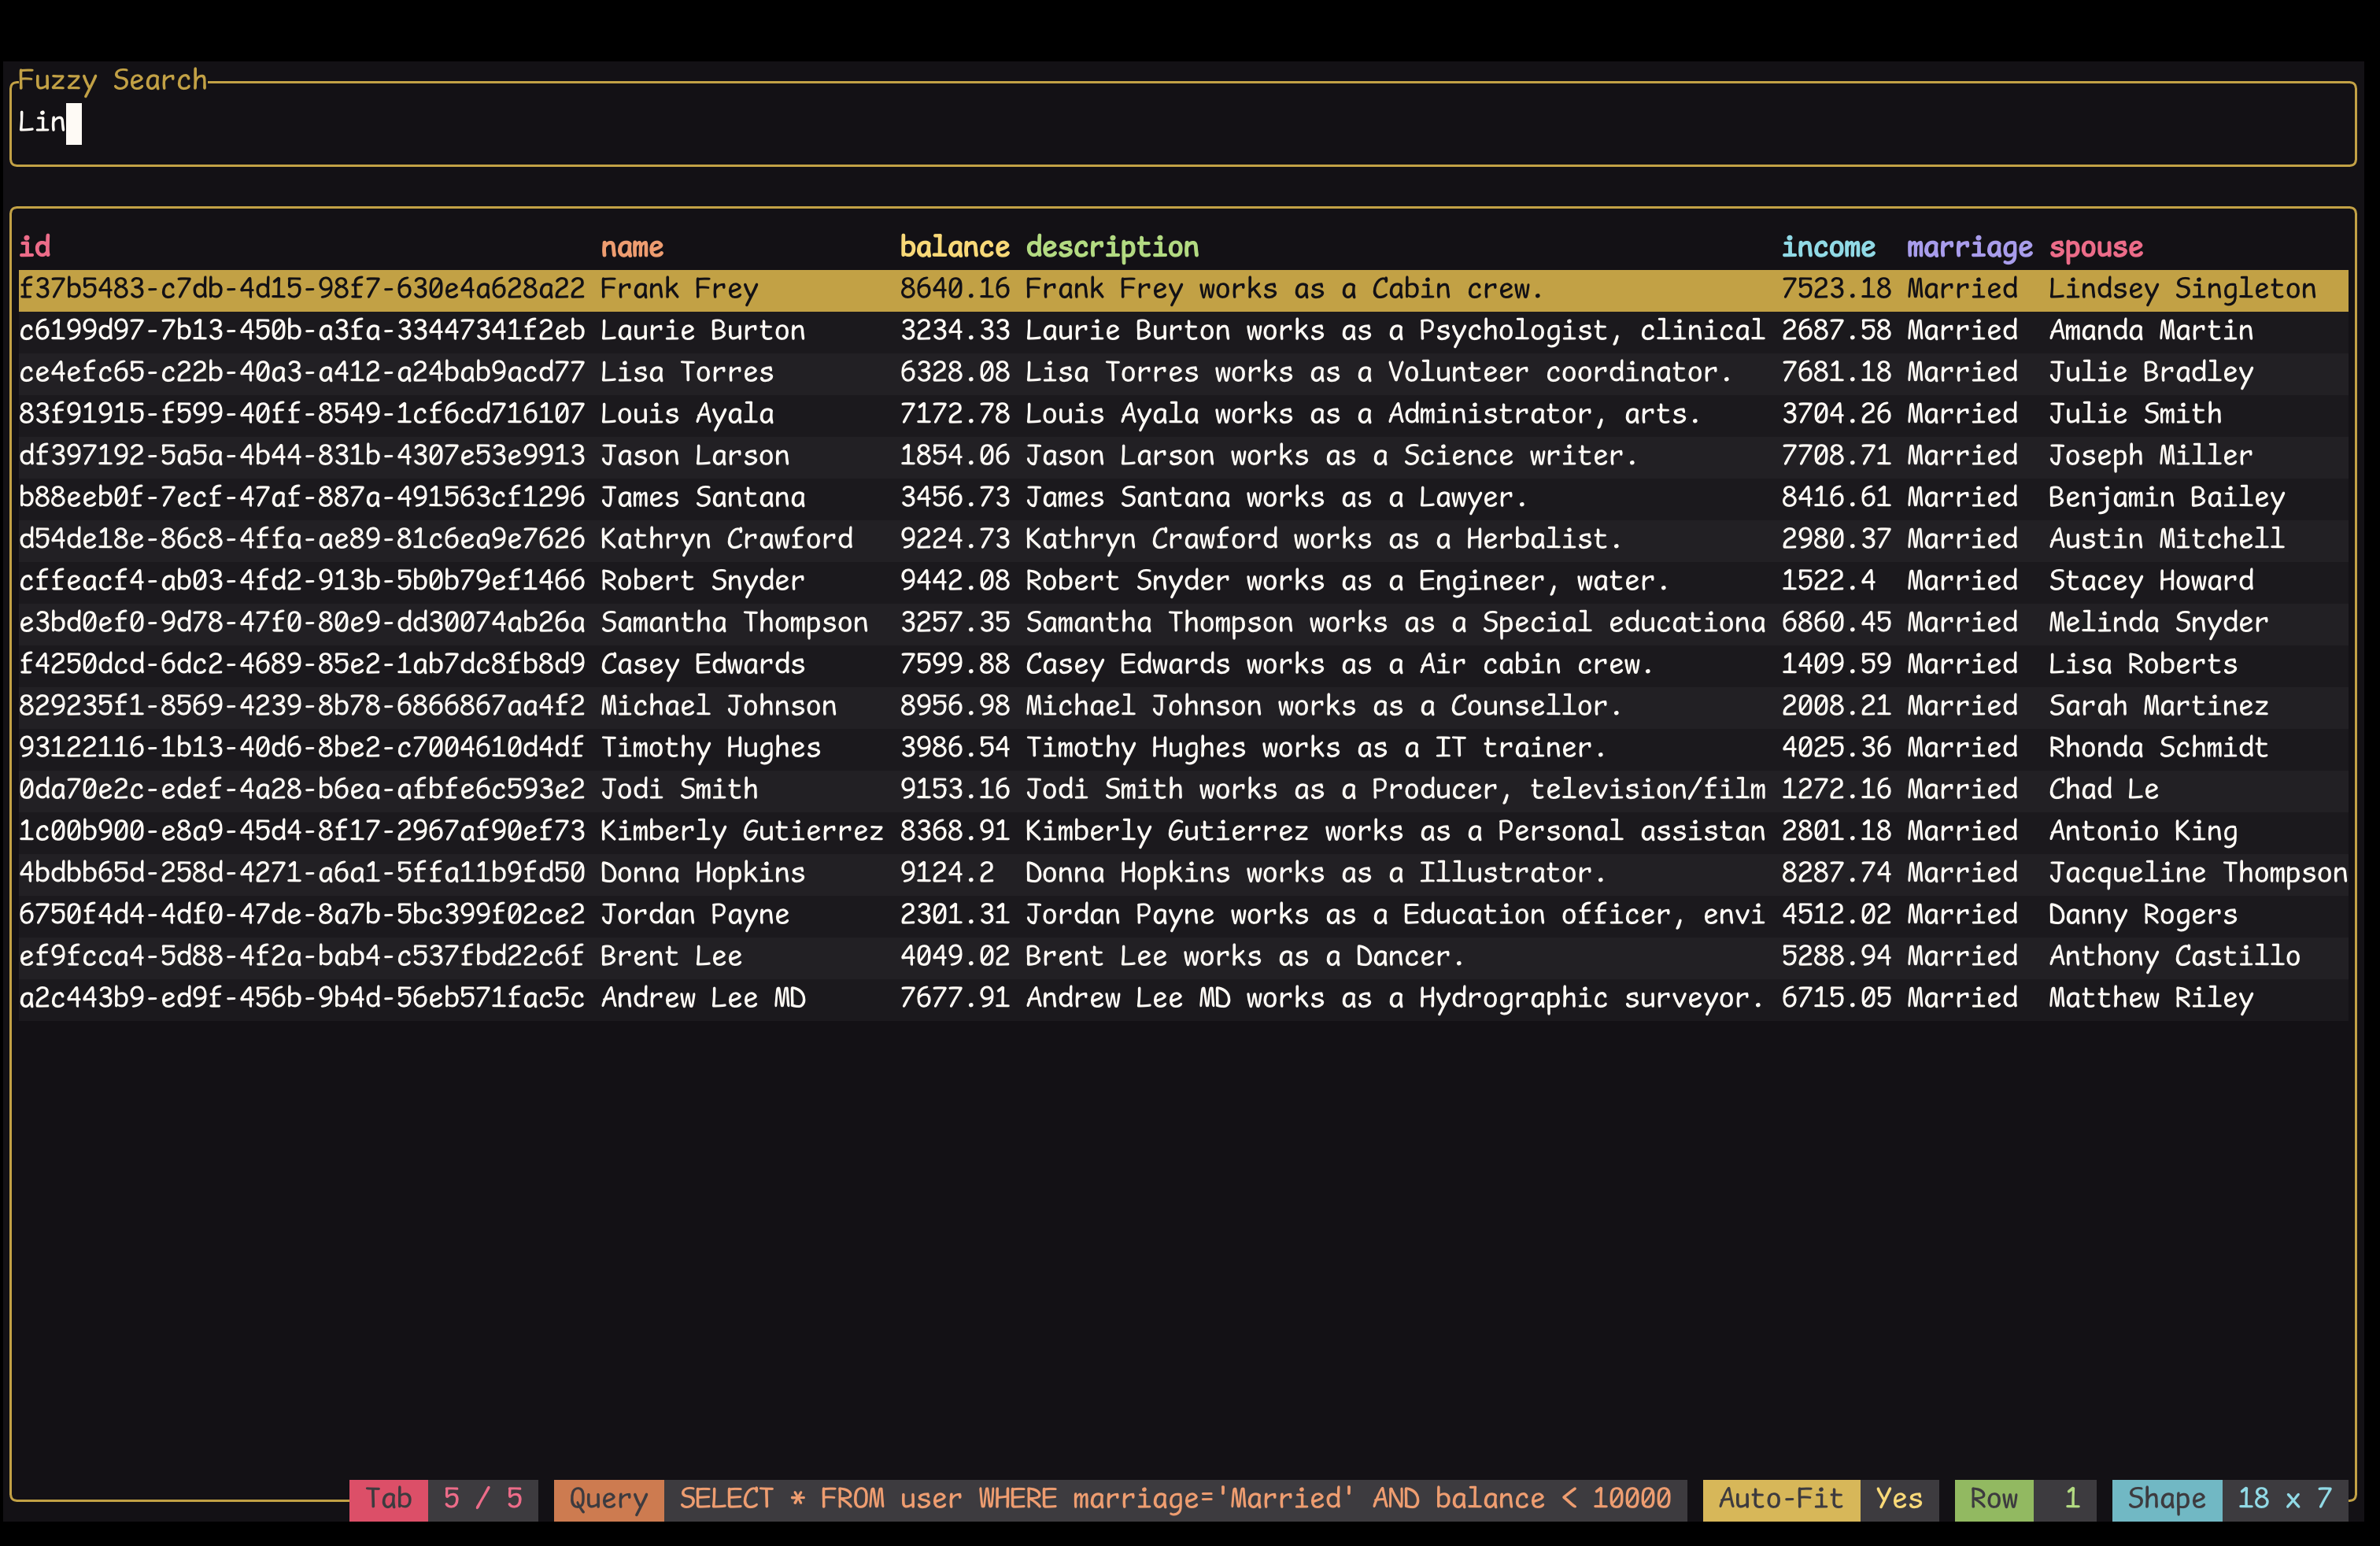
Task: Select the Michael Johnson name cell
Action: click(718, 706)
